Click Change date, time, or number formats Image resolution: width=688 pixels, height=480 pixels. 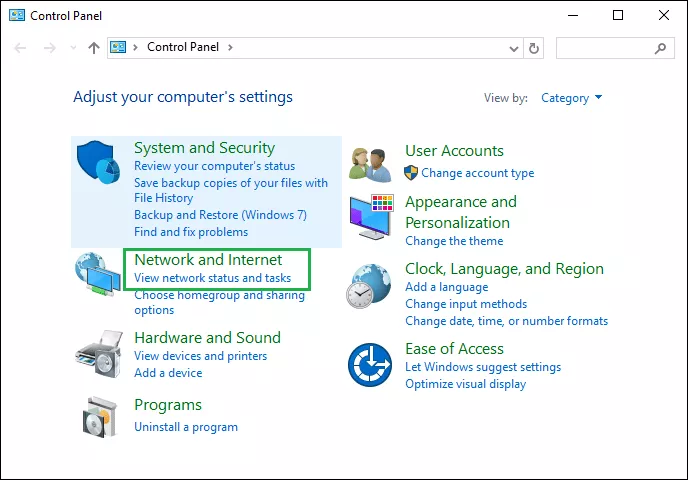506,321
